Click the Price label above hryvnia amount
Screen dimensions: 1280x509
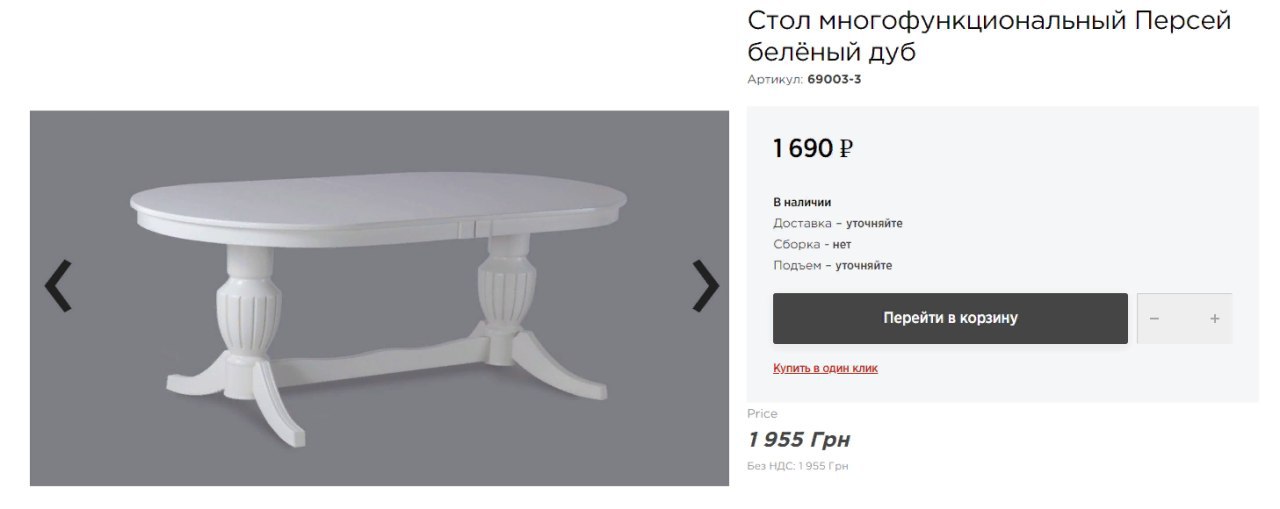pos(762,413)
